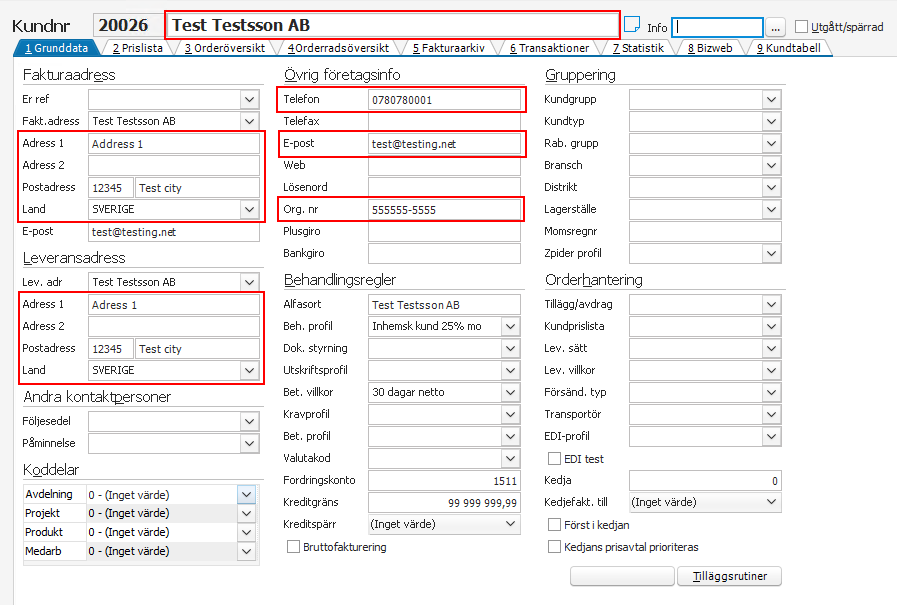Image resolution: width=897 pixels, height=605 pixels.
Task: Enable the EDI test checkbox
Action: pos(555,459)
